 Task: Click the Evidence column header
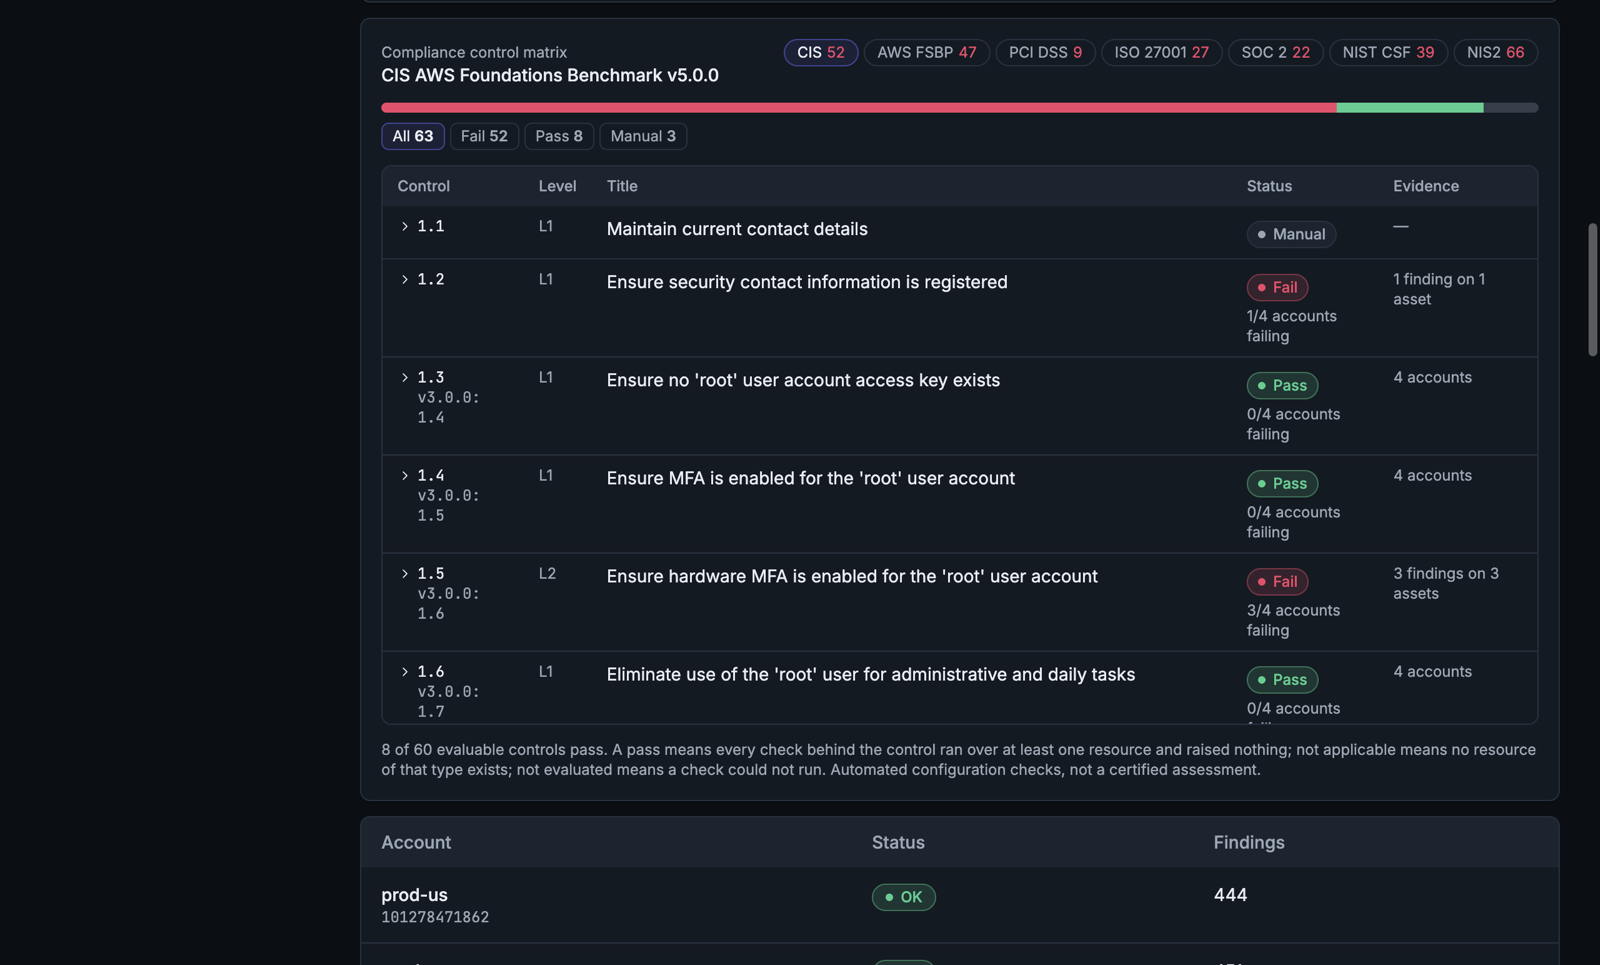(1426, 186)
